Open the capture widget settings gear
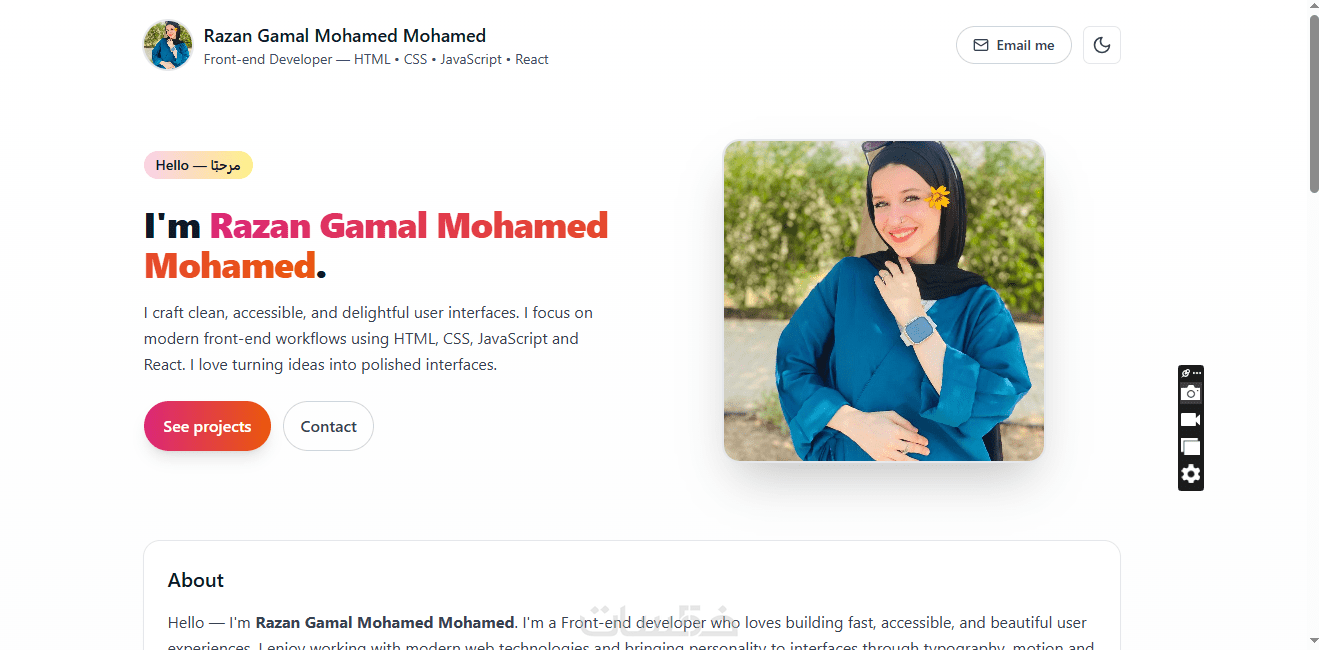This screenshot has width=1319, height=650. [1190, 474]
